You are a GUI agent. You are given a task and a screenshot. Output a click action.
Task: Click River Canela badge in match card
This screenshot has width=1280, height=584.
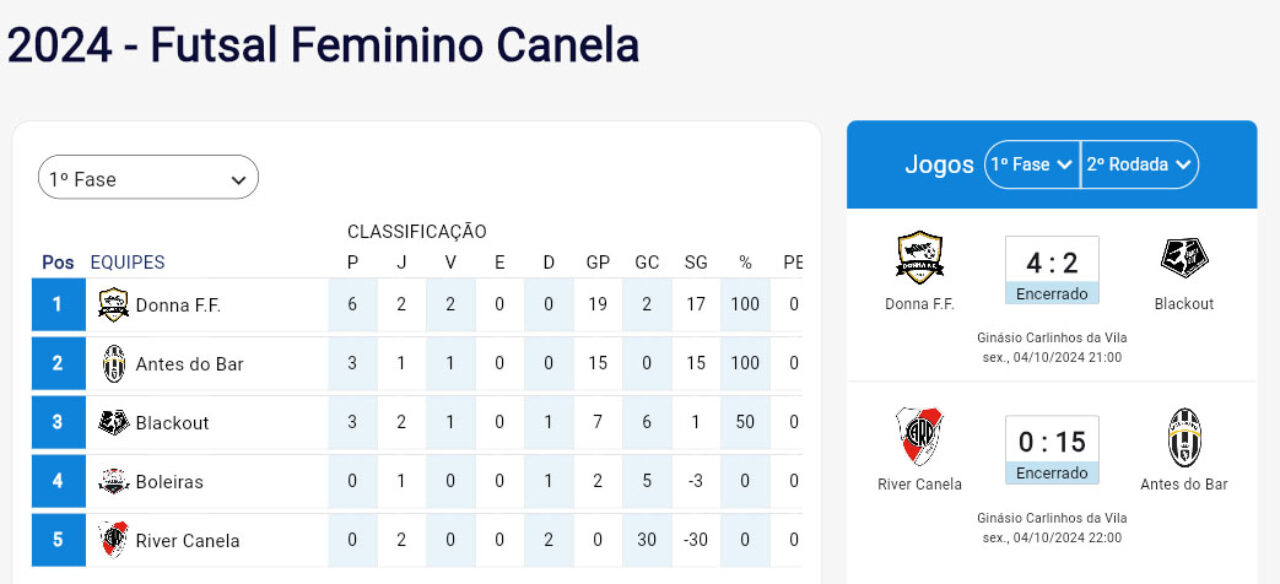[919, 437]
